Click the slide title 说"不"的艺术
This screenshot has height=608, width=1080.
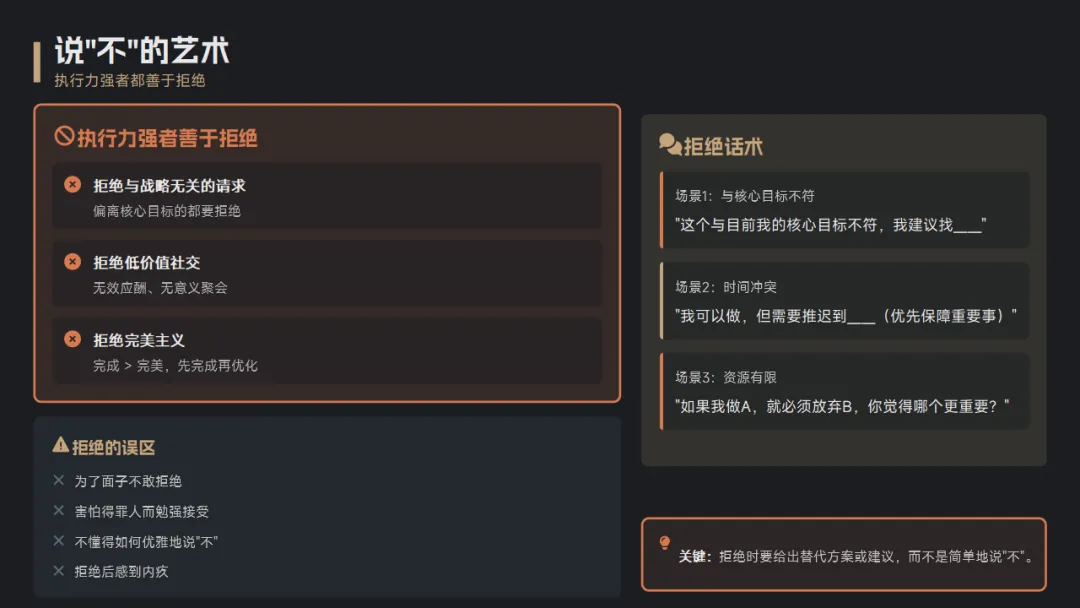(x=142, y=50)
